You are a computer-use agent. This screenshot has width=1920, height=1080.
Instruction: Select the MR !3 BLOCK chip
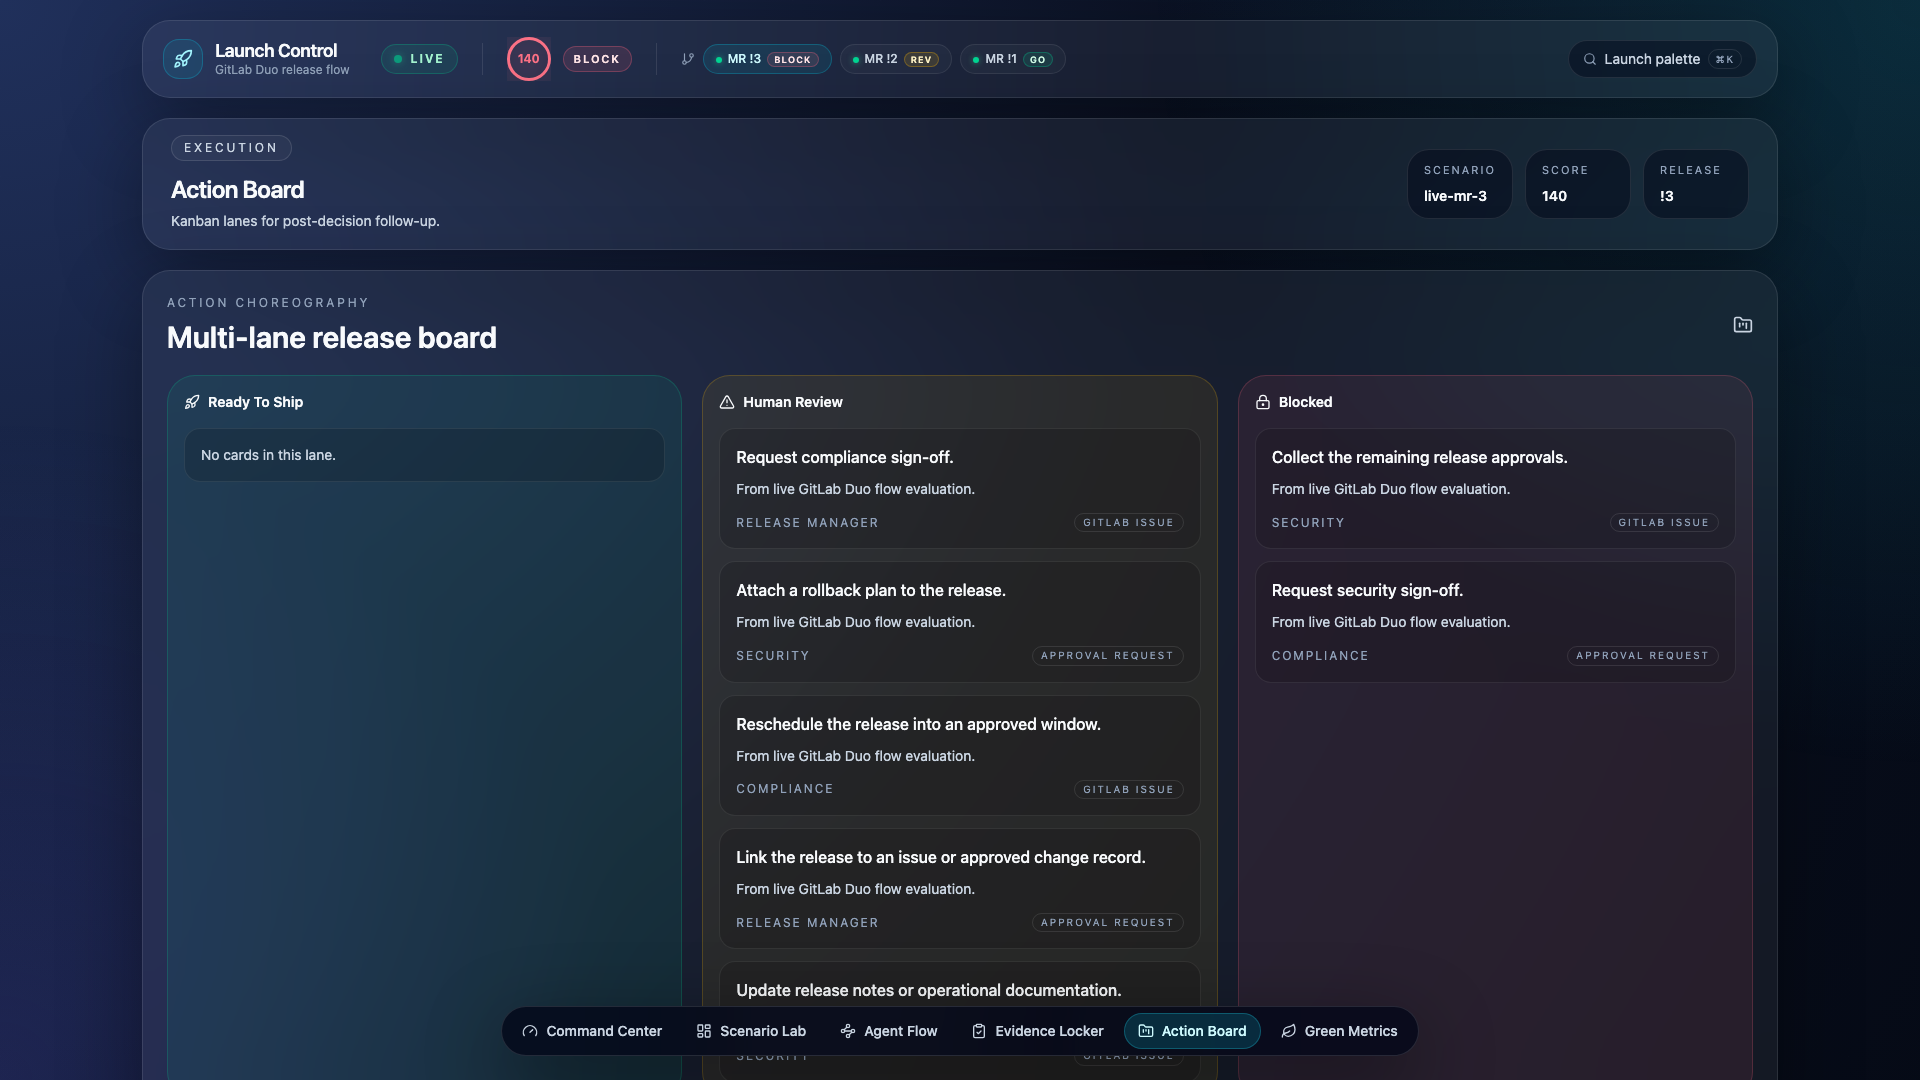(x=767, y=59)
